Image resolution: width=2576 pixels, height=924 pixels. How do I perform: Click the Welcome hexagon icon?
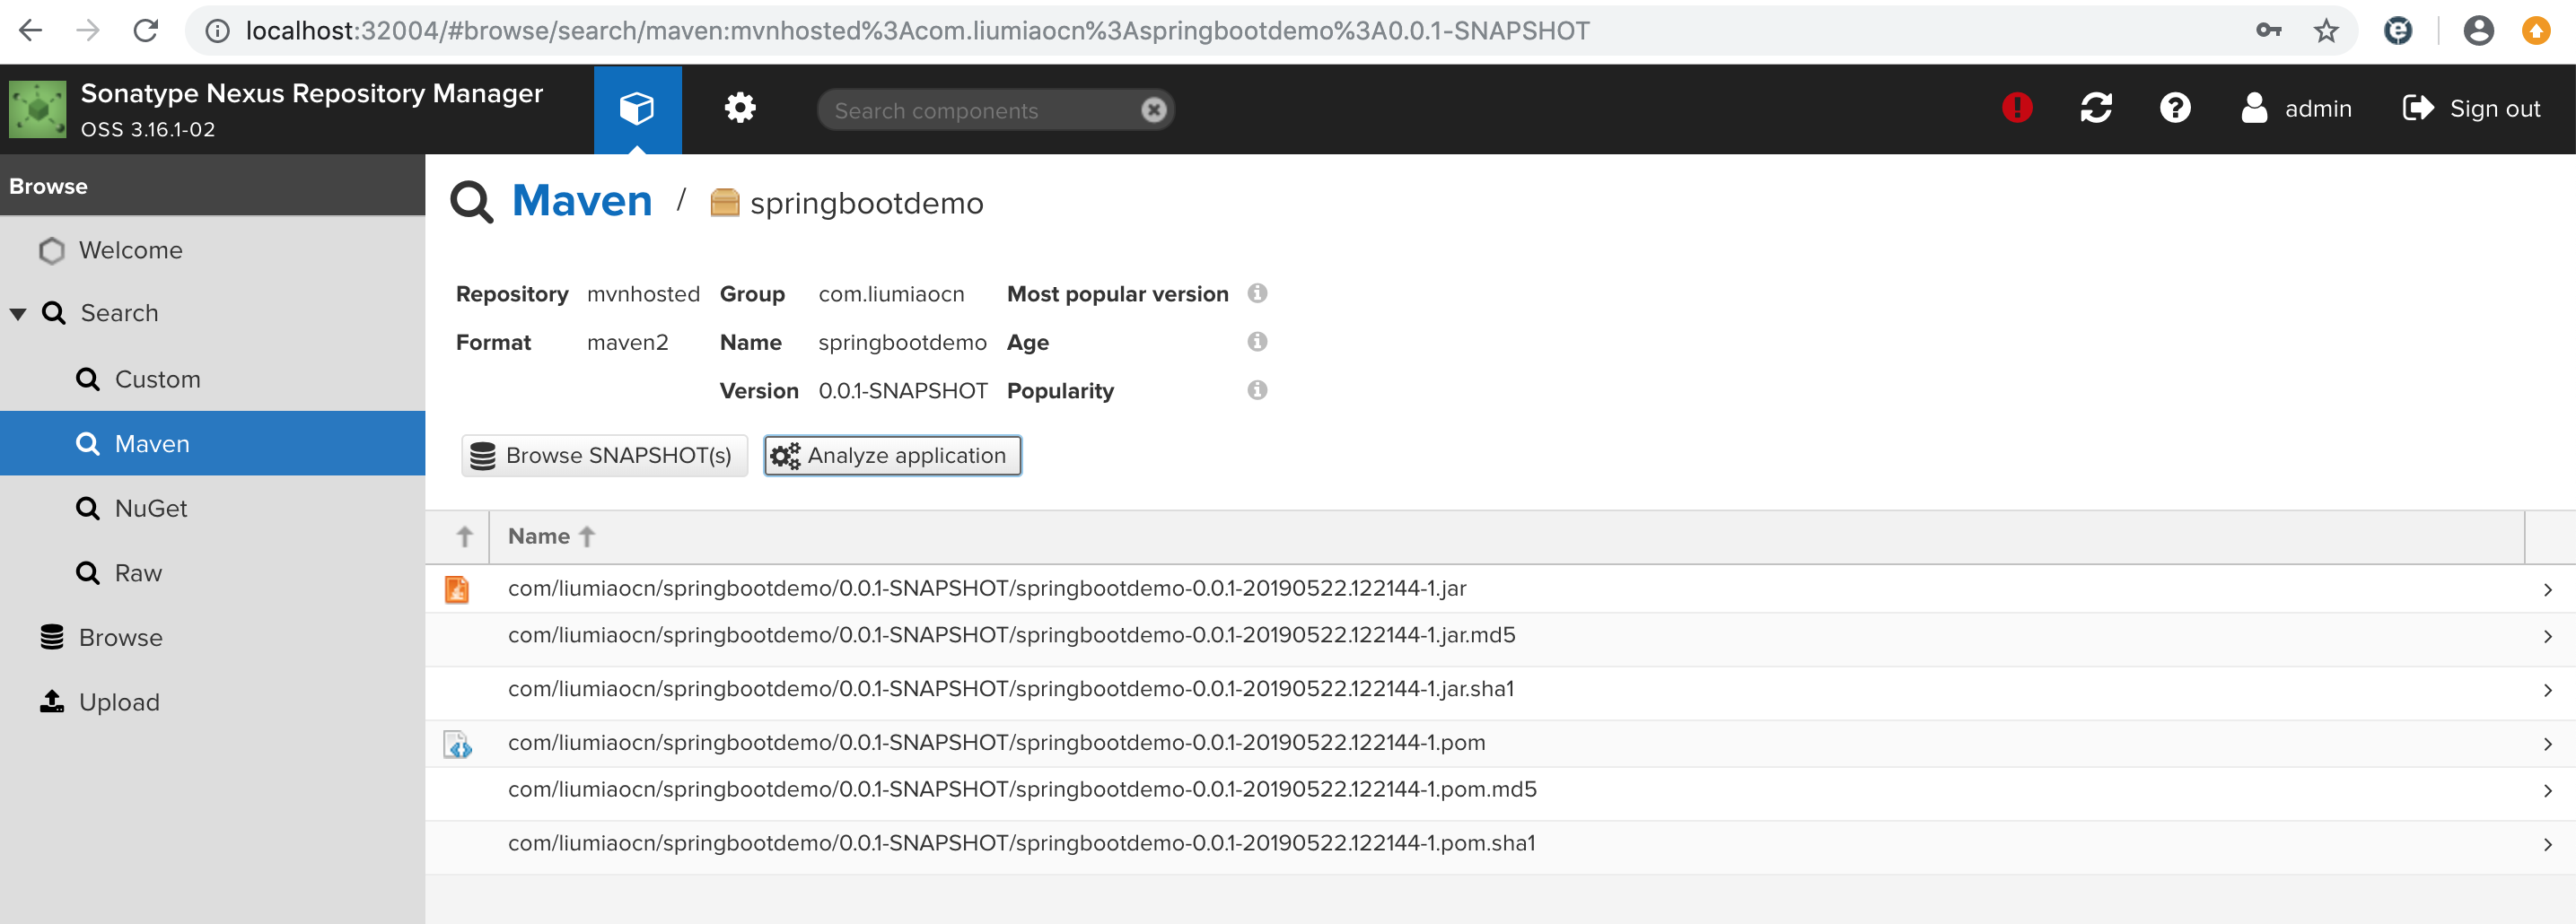[51, 250]
